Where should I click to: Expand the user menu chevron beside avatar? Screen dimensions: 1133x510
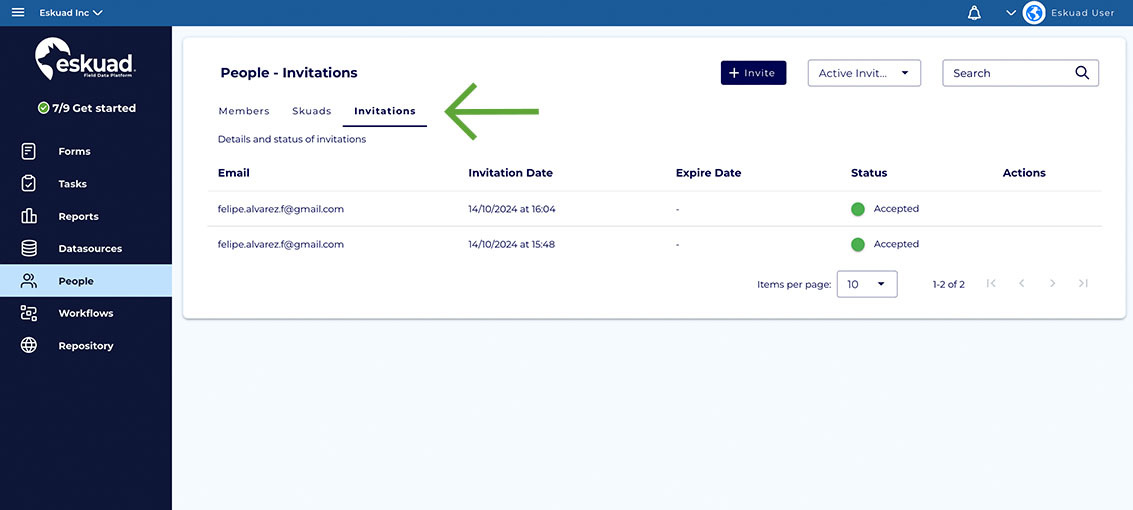[x=1011, y=13]
